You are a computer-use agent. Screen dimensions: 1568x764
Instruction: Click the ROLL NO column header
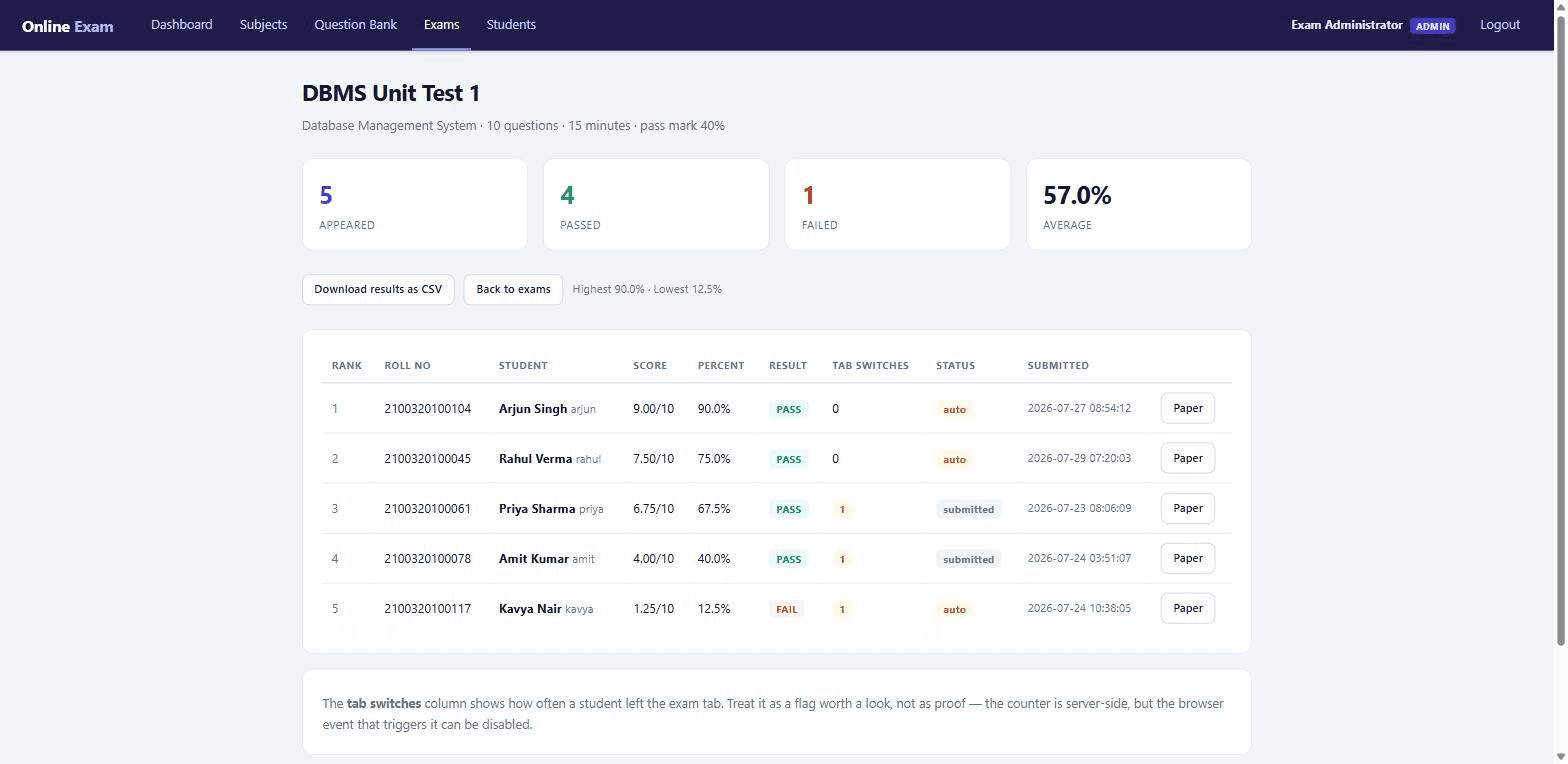point(407,365)
